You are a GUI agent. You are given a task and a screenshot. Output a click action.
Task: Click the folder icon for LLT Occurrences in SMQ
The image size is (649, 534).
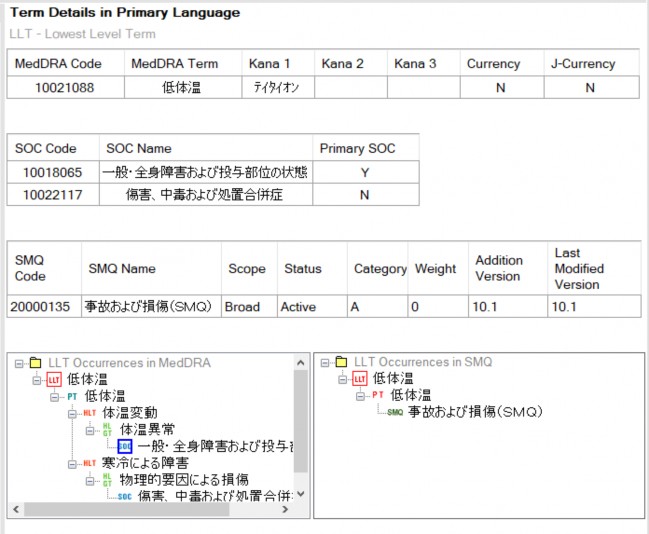coord(340,362)
